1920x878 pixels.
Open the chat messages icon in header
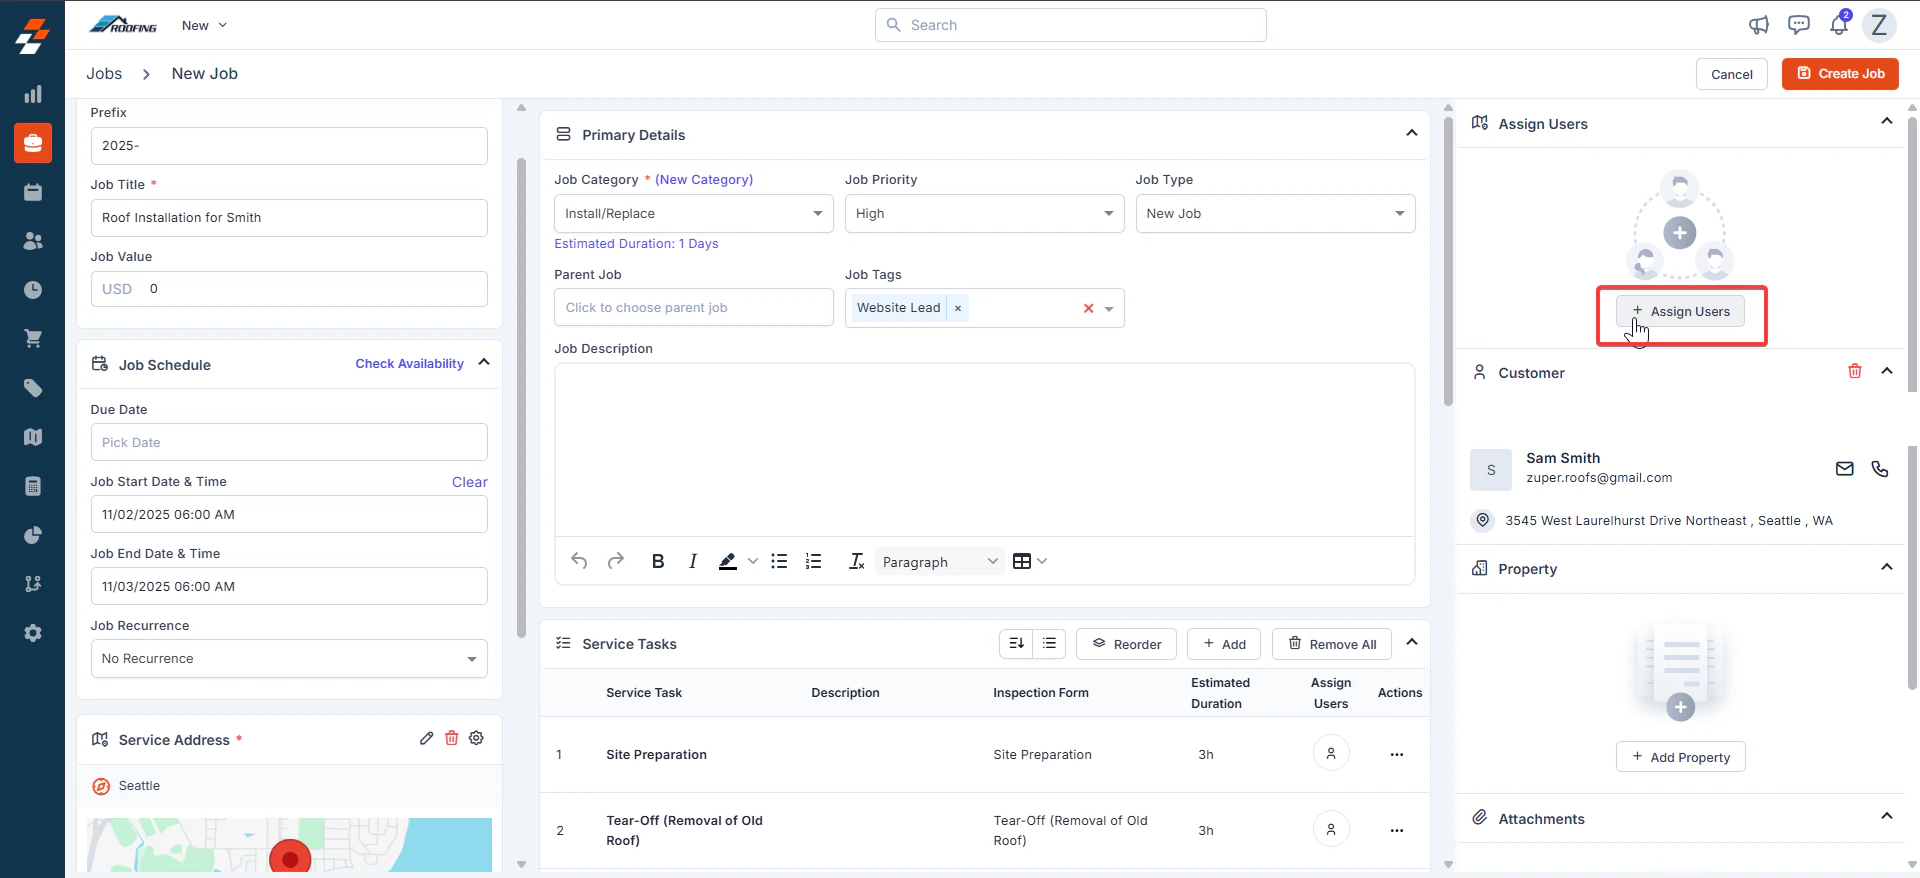(1799, 25)
